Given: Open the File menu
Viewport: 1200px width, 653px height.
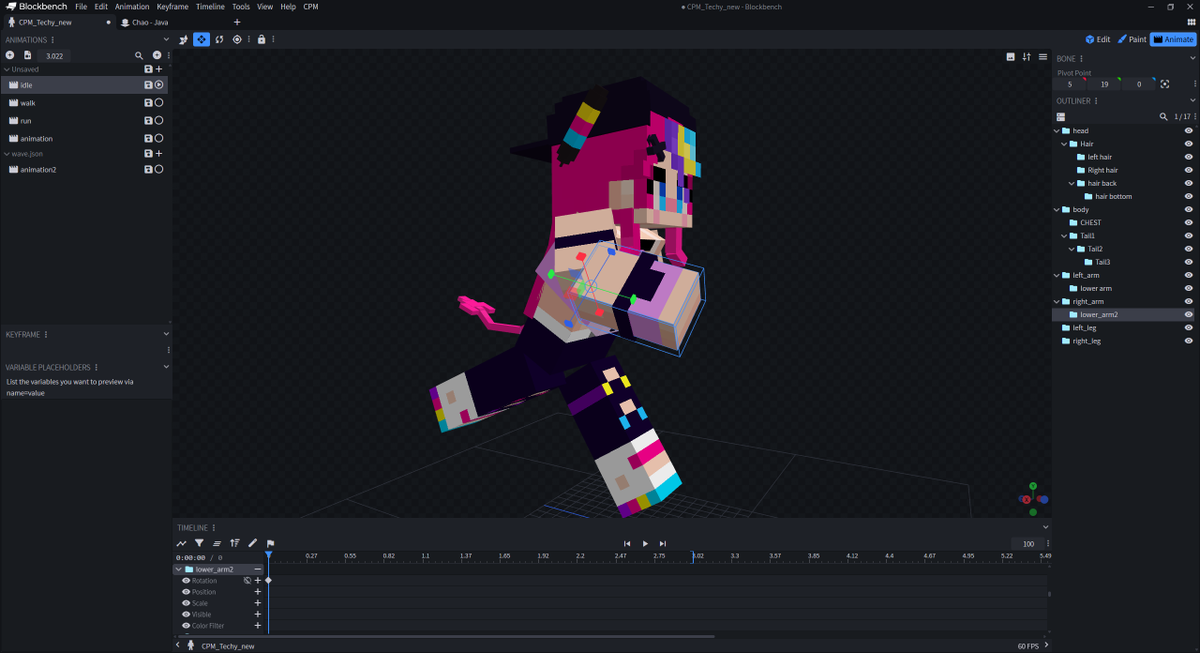Looking at the screenshot, I should click(x=81, y=6).
